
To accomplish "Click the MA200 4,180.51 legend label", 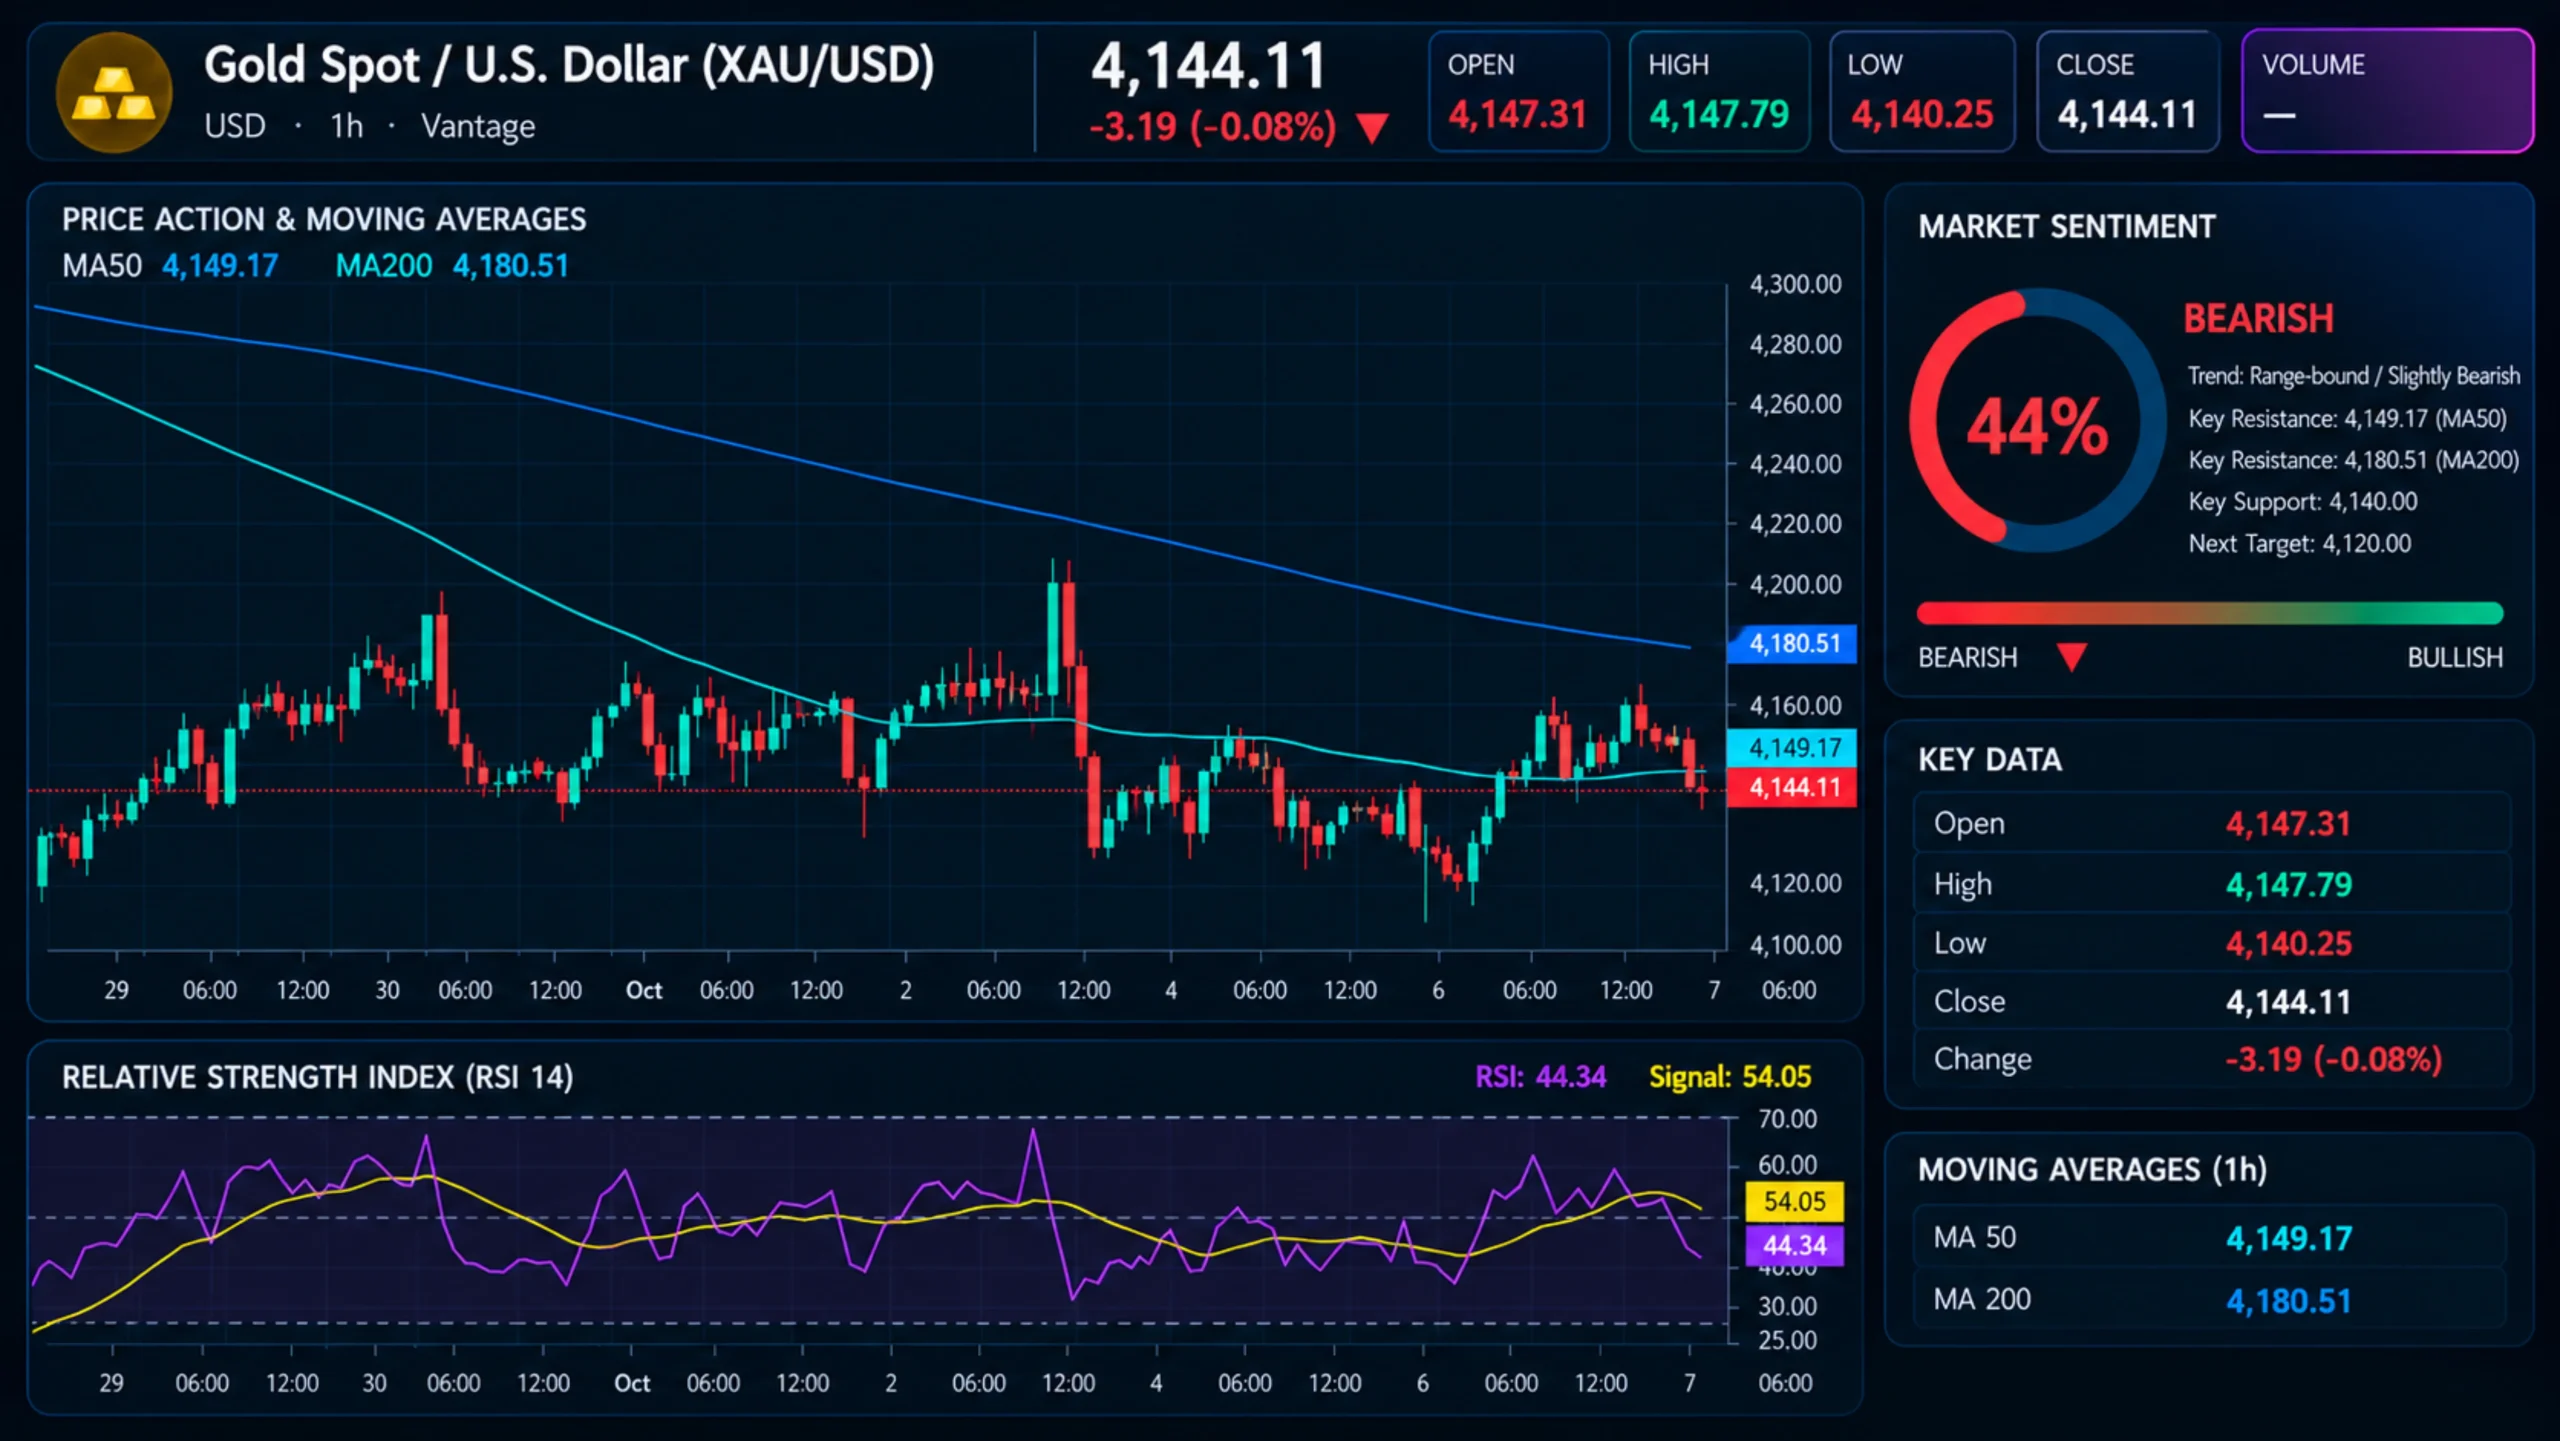I will pos(452,266).
